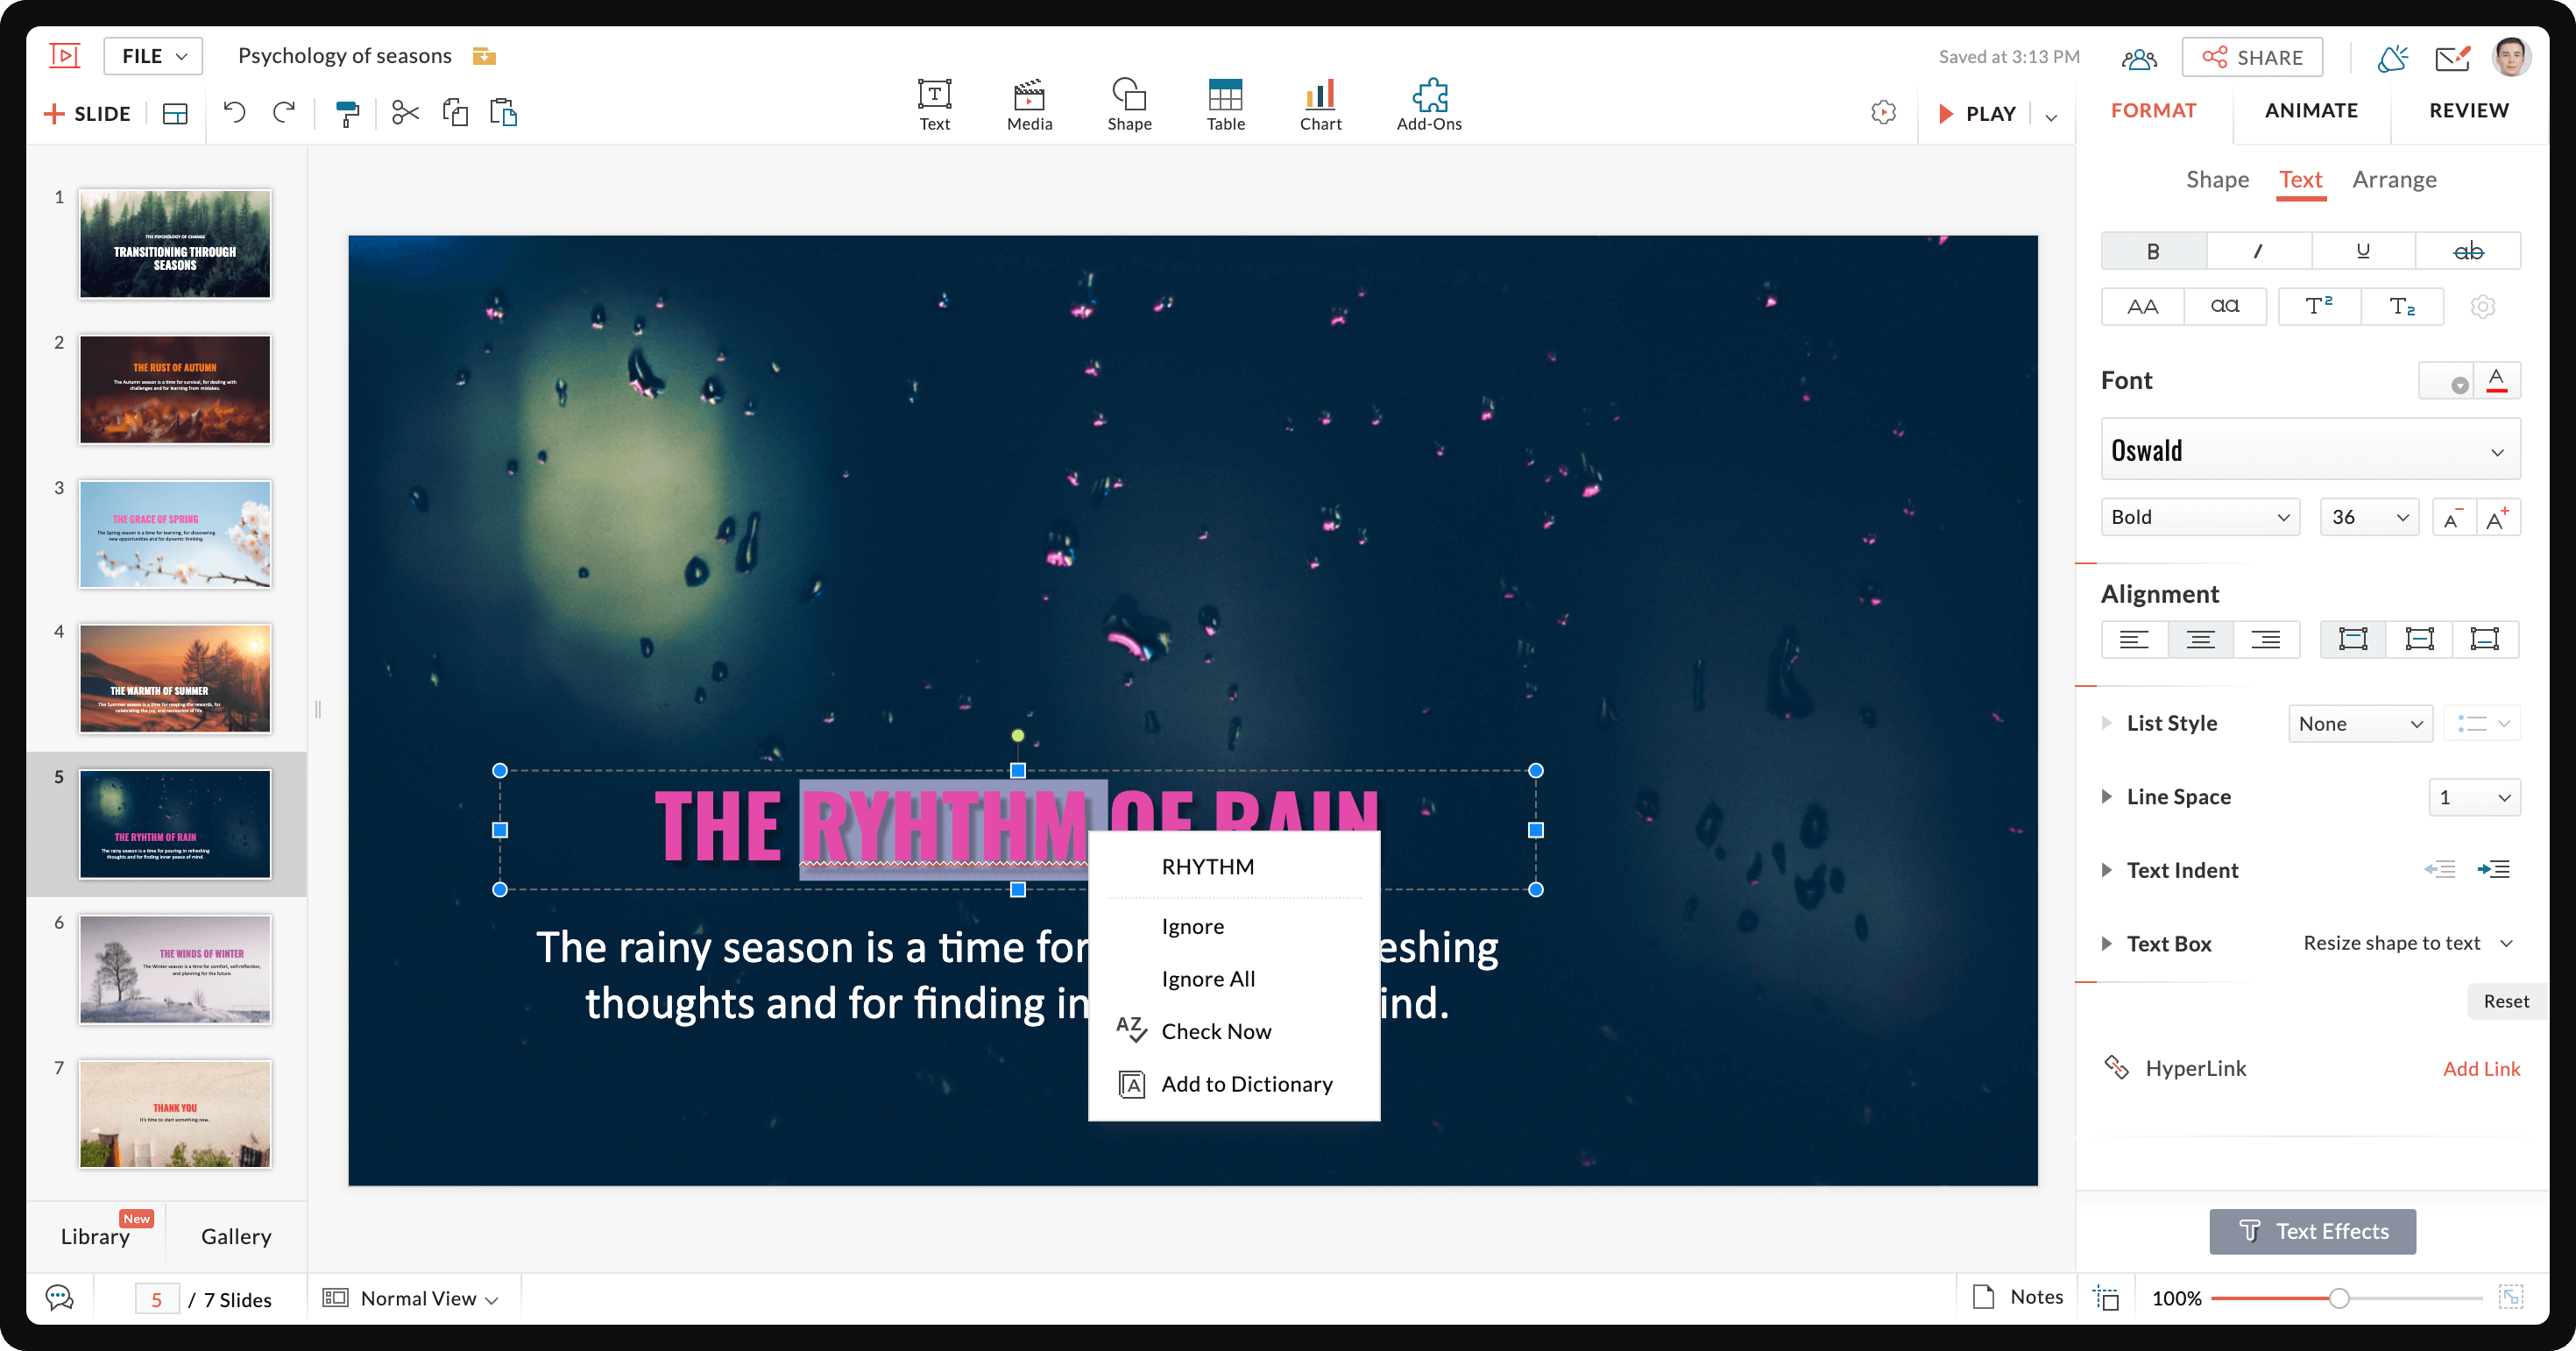Click the undo arrow icon
The width and height of the screenshot is (2576, 1351).
234,113
